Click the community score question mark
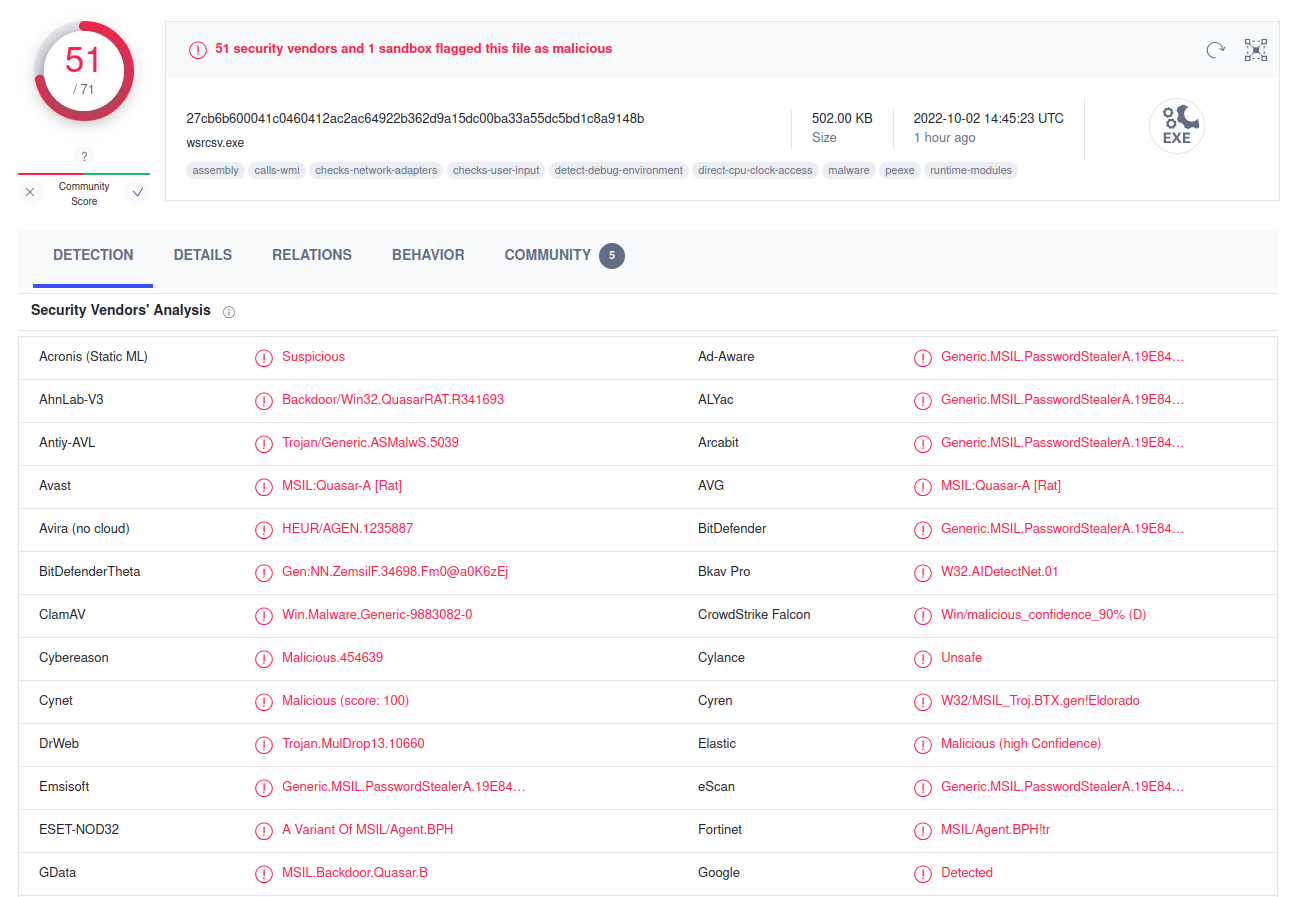This screenshot has height=897, width=1292. click(84, 156)
